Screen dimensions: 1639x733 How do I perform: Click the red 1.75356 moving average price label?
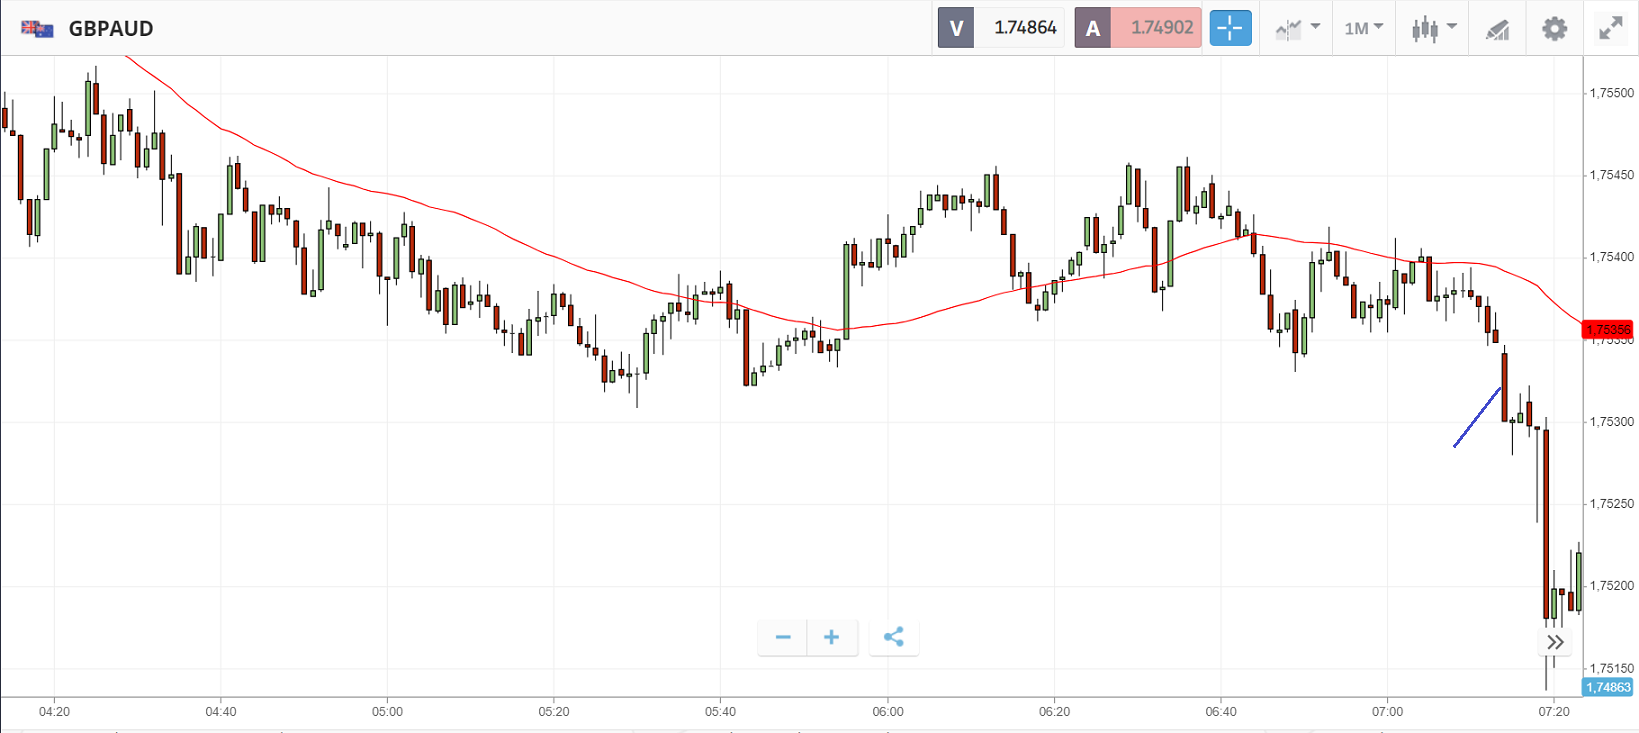coord(1607,330)
